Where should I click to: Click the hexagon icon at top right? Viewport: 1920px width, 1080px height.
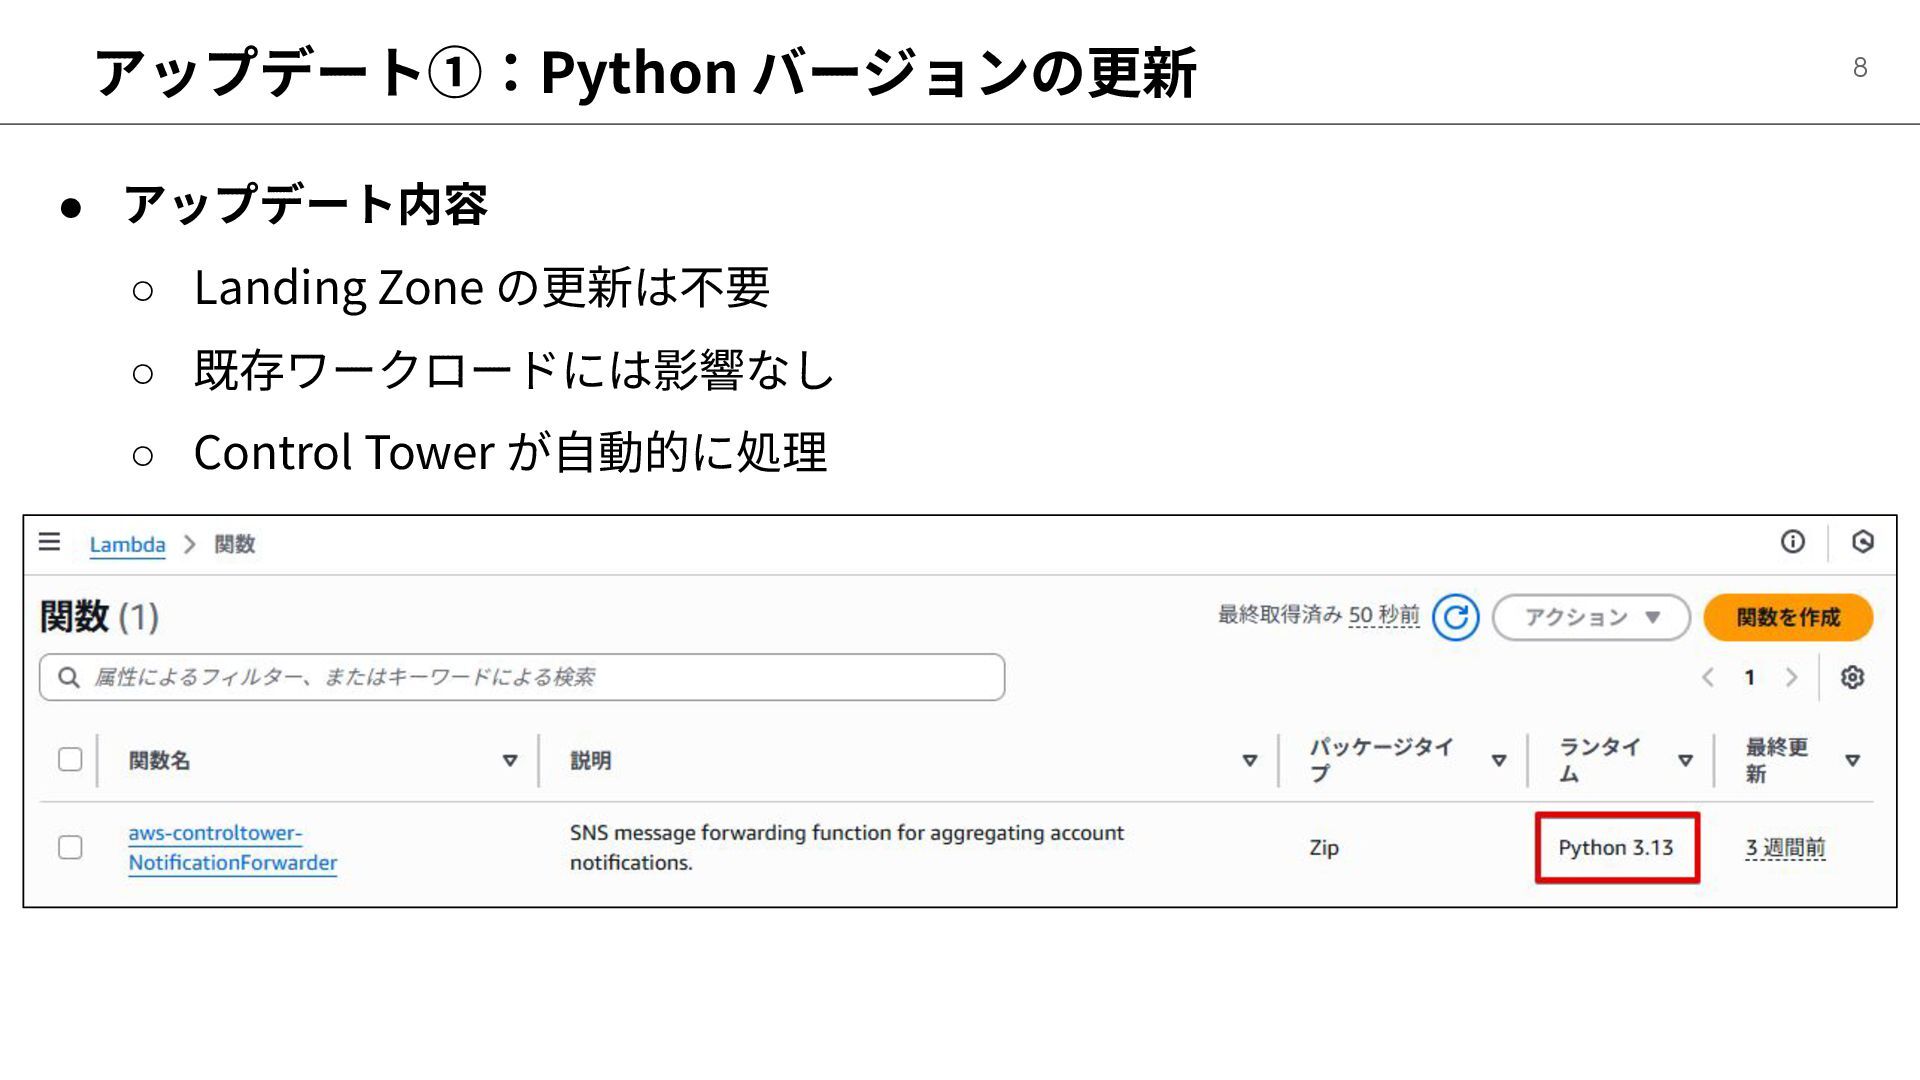click(x=1862, y=542)
